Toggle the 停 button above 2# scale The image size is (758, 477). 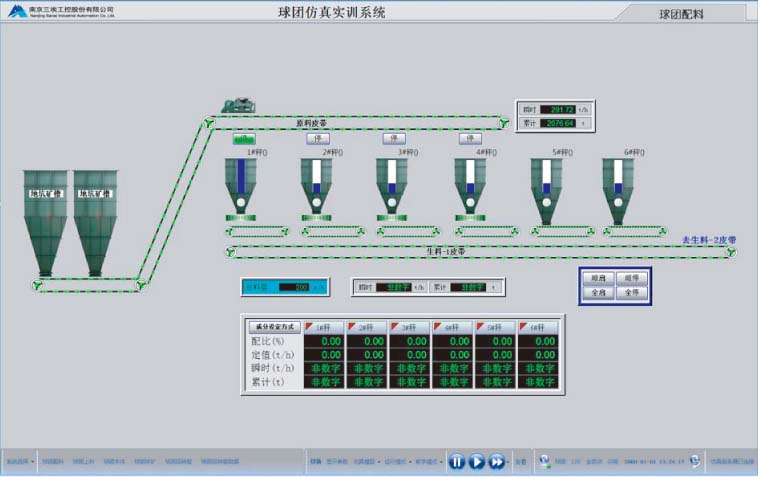click(x=319, y=138)
